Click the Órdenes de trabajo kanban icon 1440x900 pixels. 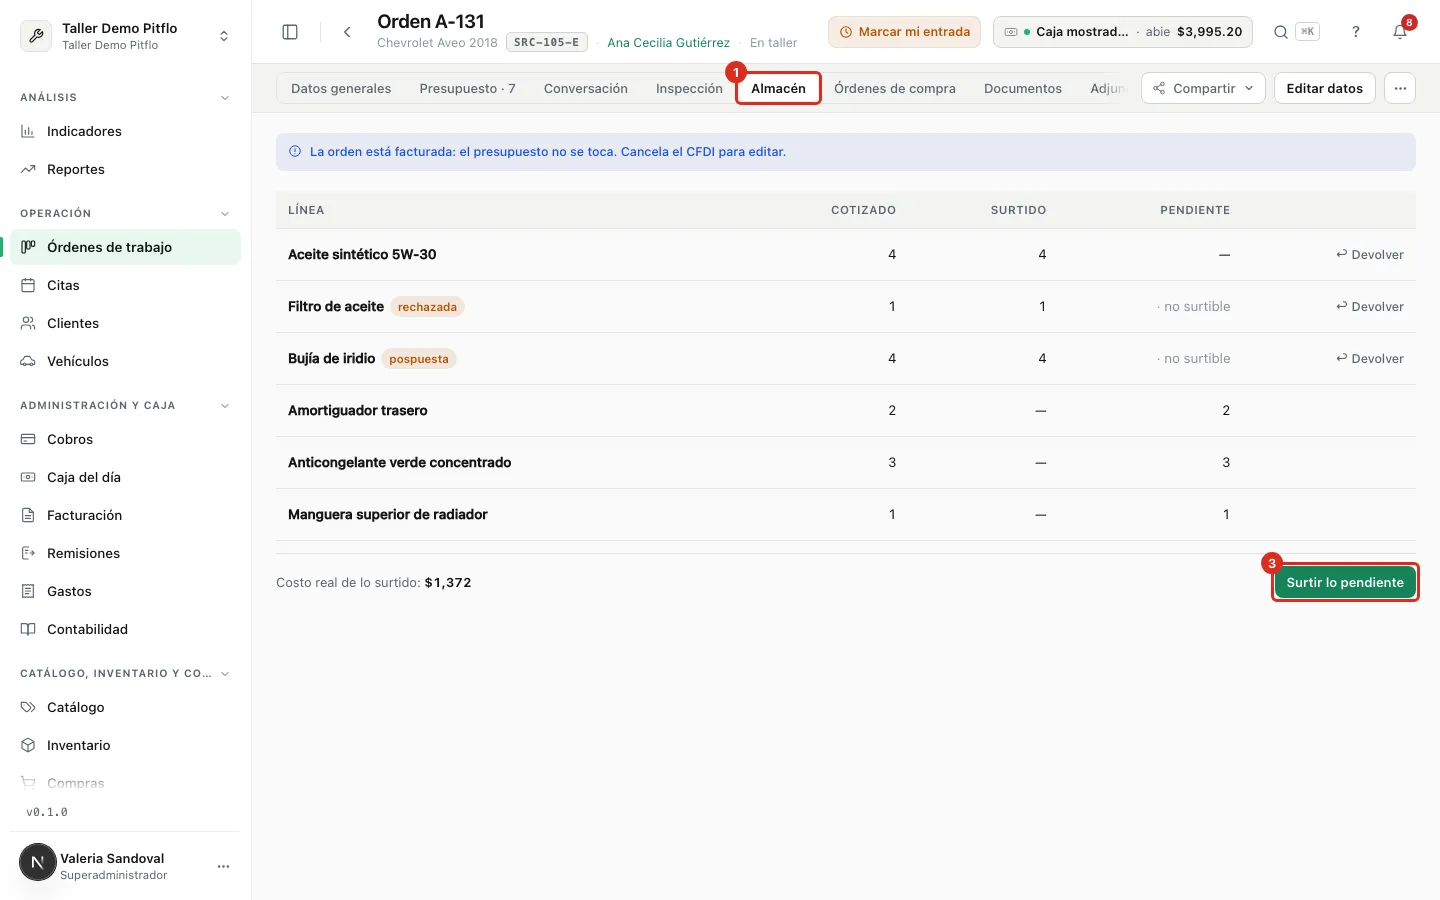[x=28, y=247]
